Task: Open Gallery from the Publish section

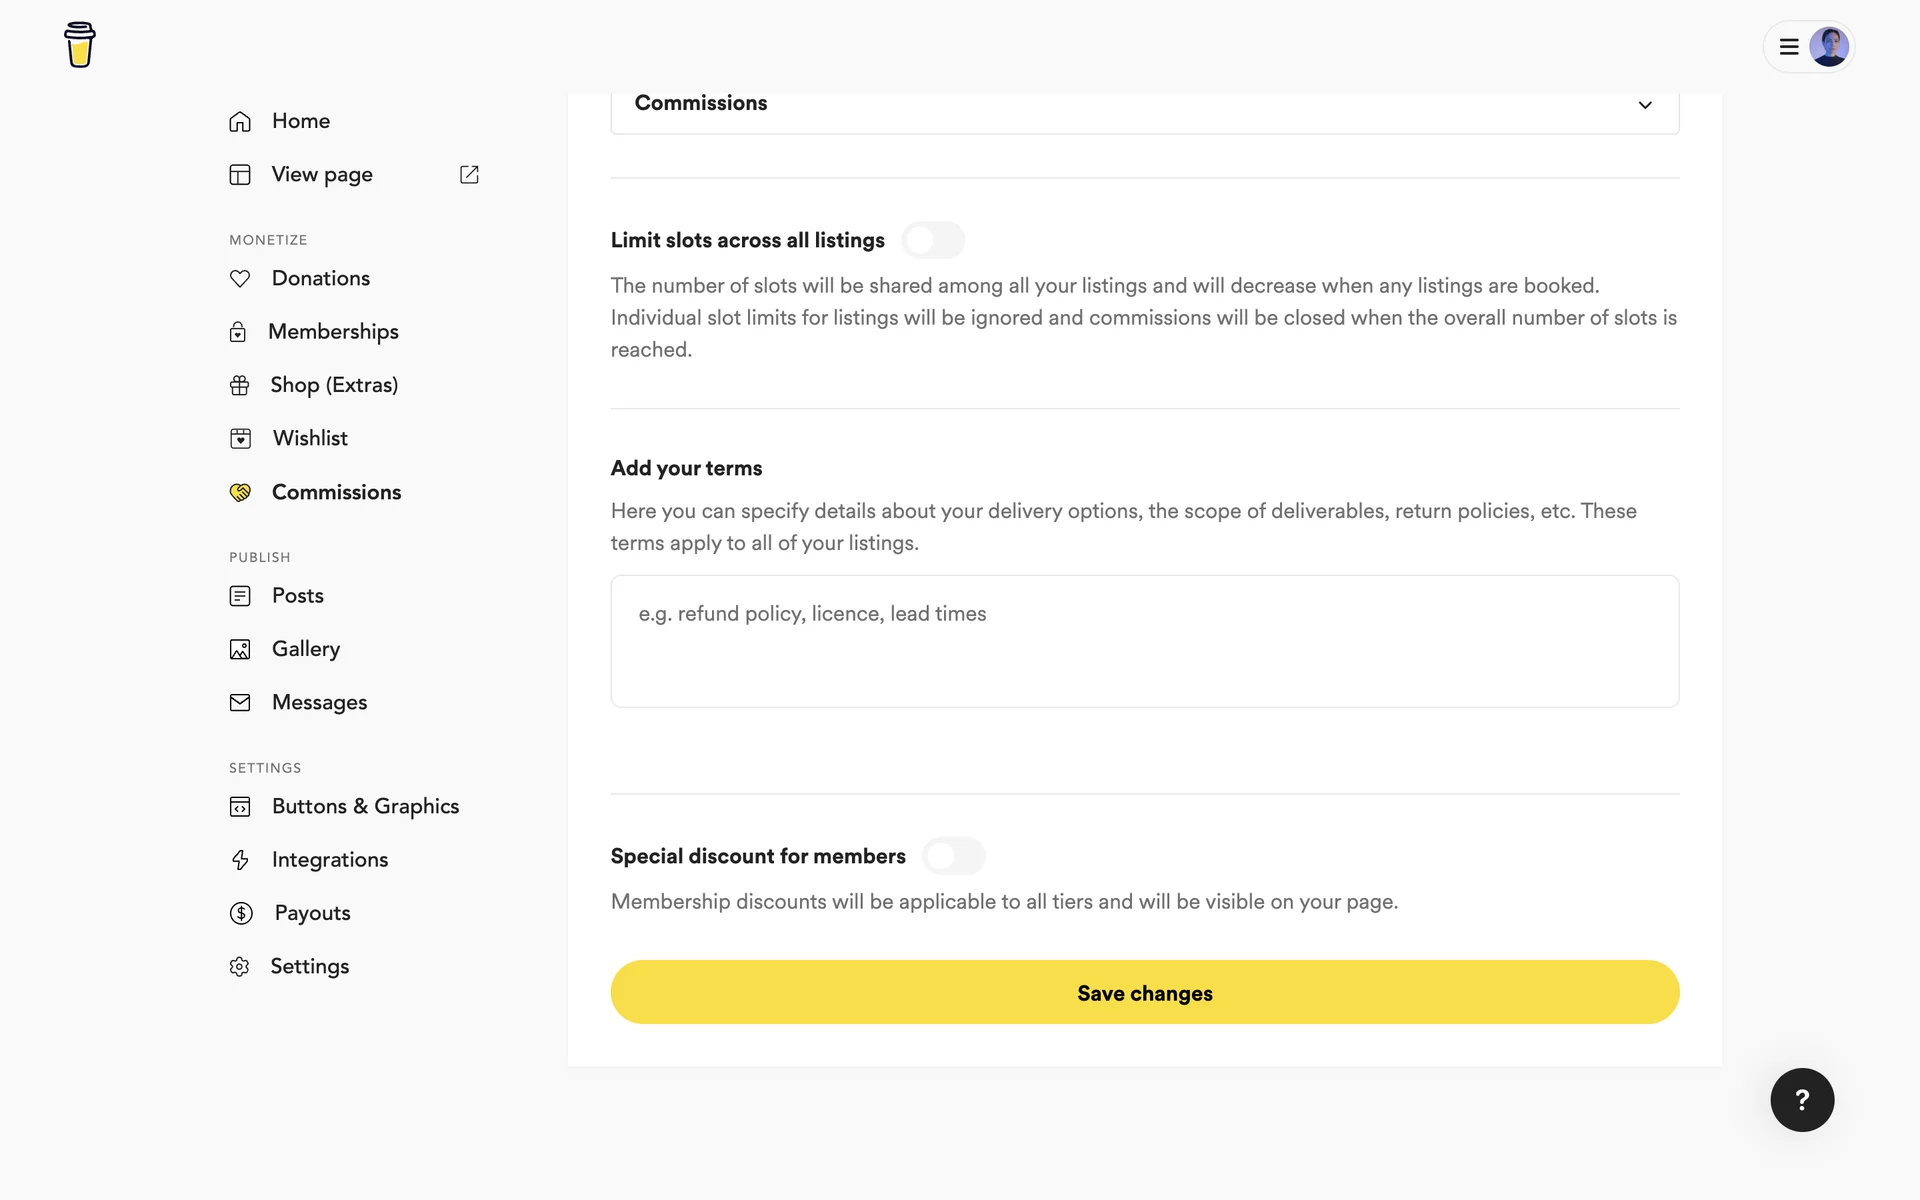Action: 306,649
